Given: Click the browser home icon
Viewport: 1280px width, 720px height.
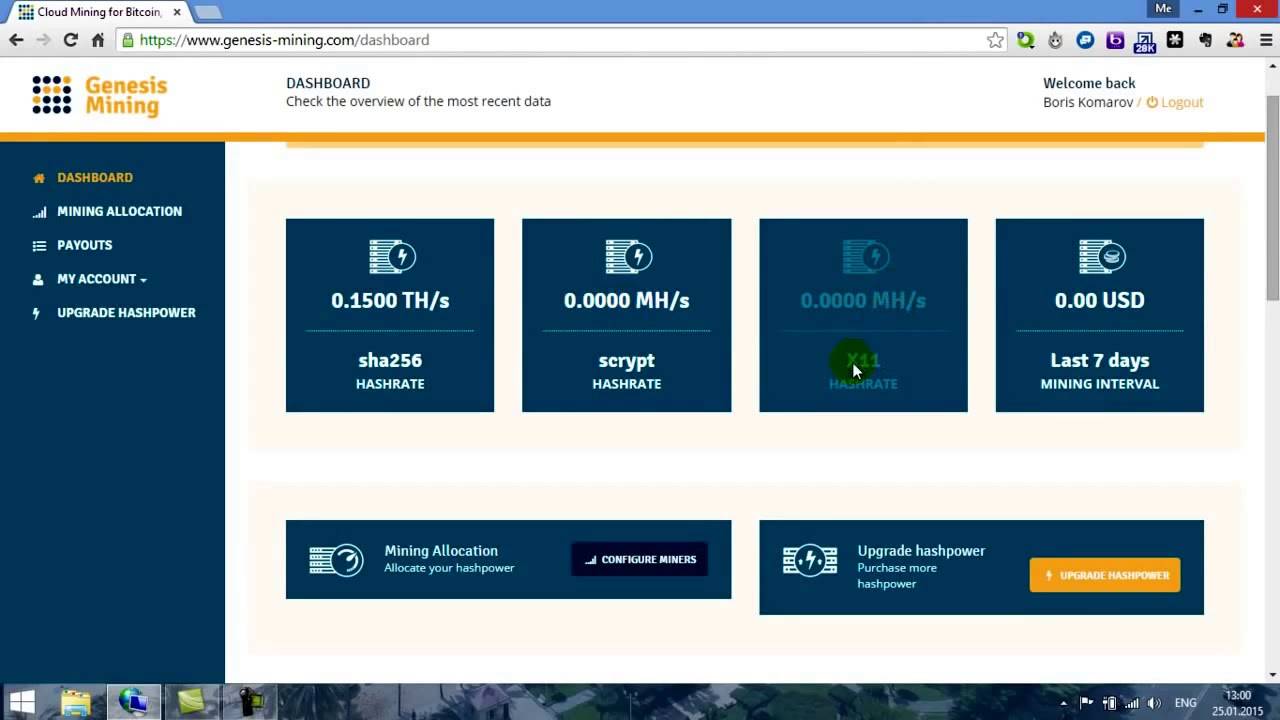Looking at the screenshot, I should 97,40.
